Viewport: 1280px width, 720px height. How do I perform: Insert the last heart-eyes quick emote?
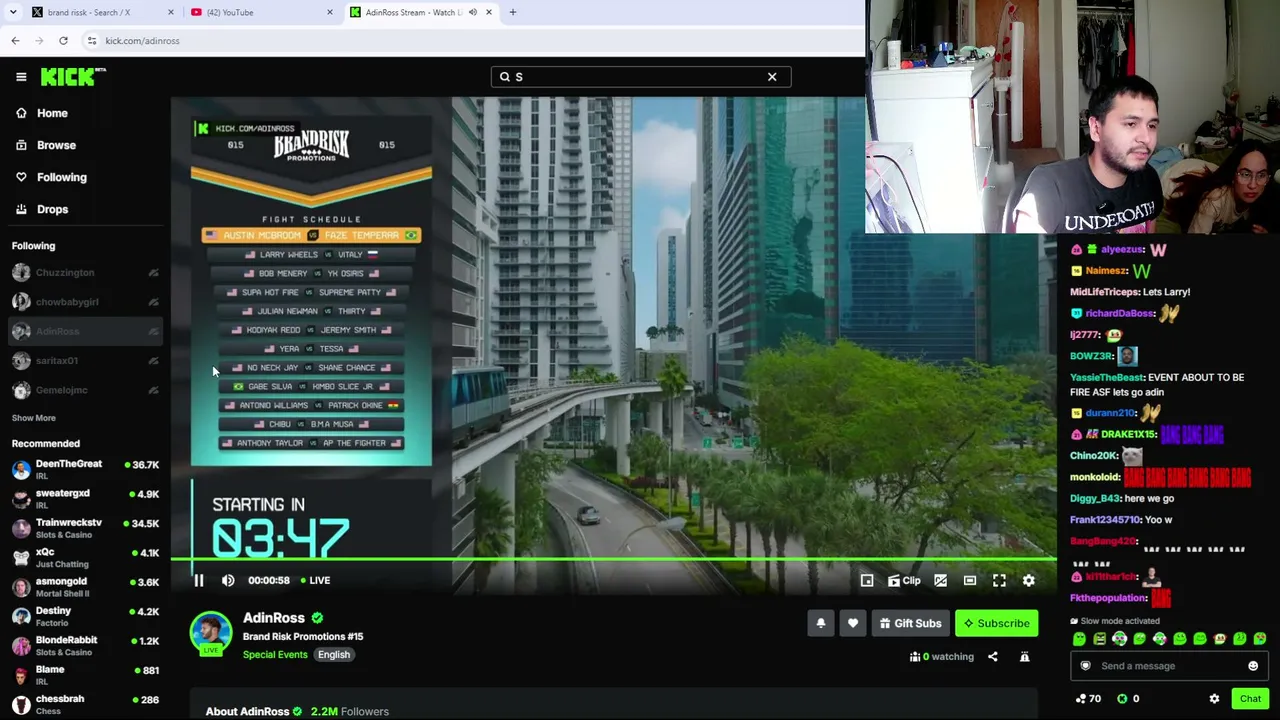click(1259, 639)
